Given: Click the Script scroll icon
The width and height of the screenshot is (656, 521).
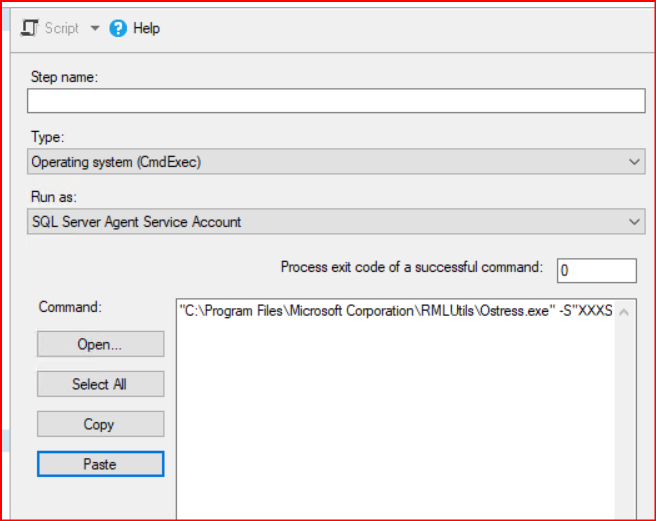Looking at the screenshot, I should click(29, 28).
